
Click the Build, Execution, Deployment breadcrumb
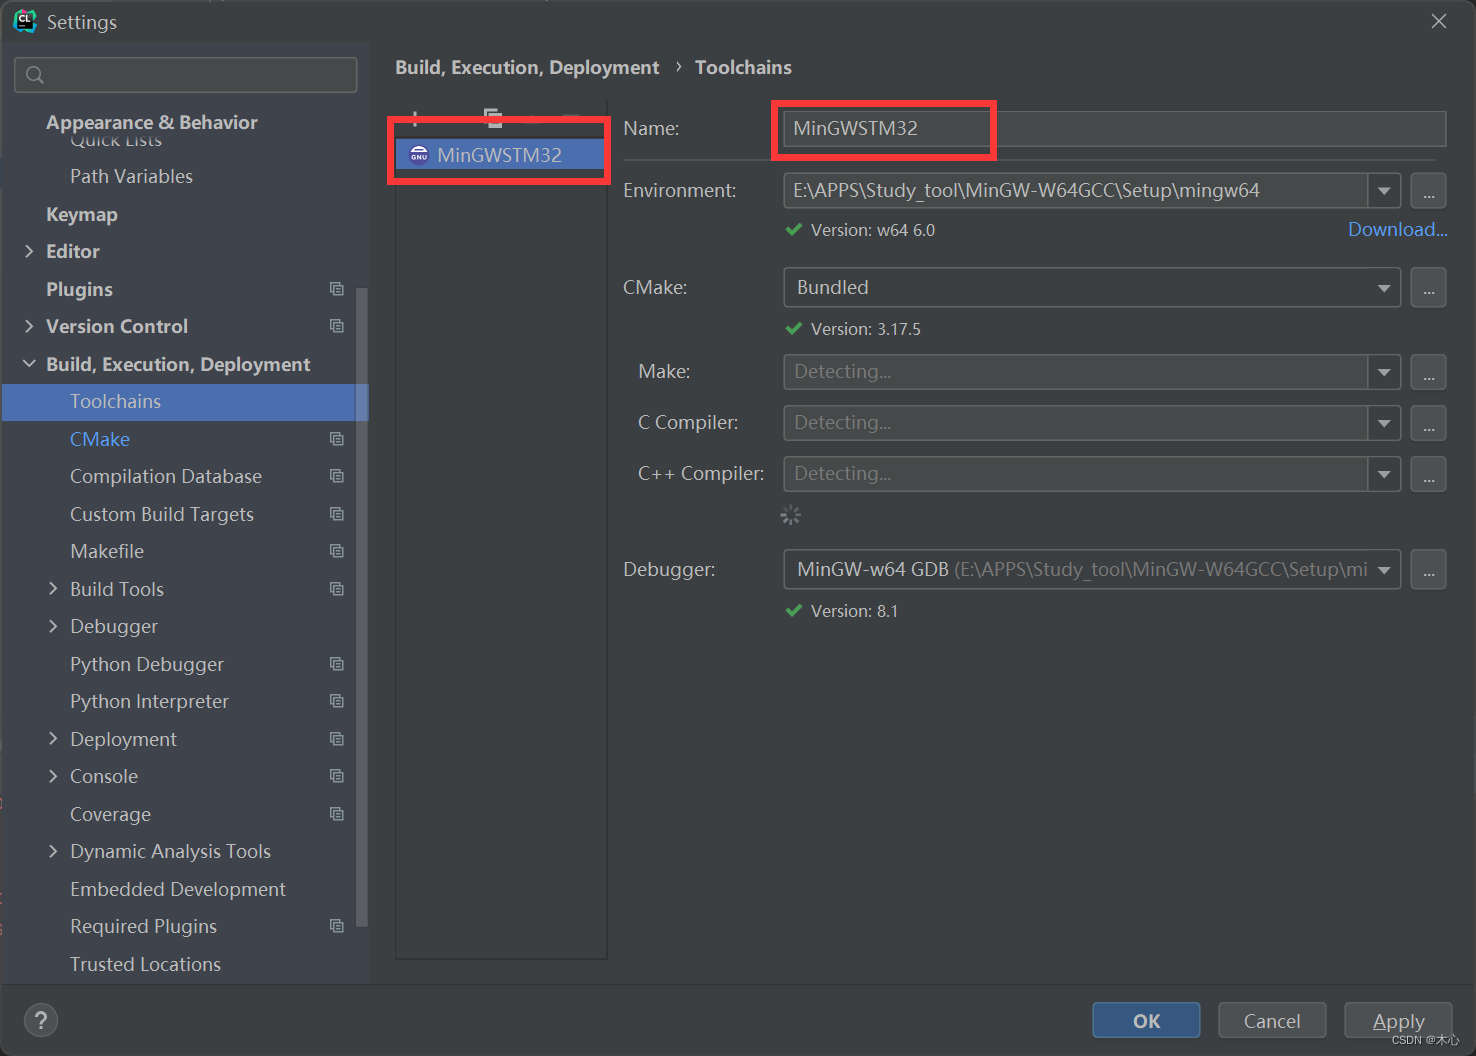coord(527,67)
